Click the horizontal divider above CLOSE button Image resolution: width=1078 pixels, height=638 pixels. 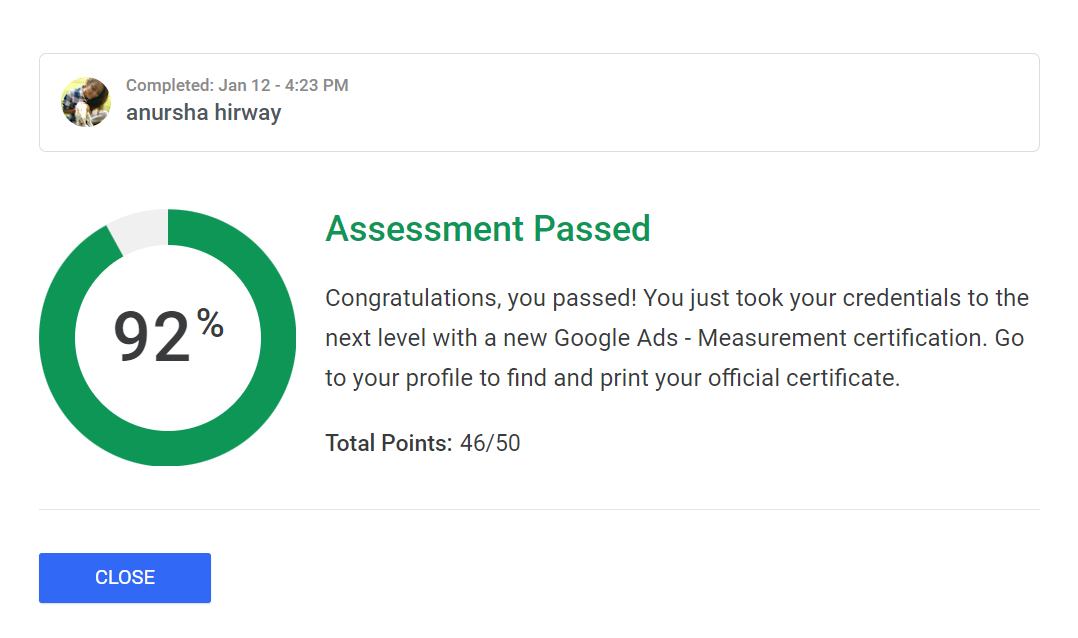tap(539, 509)
